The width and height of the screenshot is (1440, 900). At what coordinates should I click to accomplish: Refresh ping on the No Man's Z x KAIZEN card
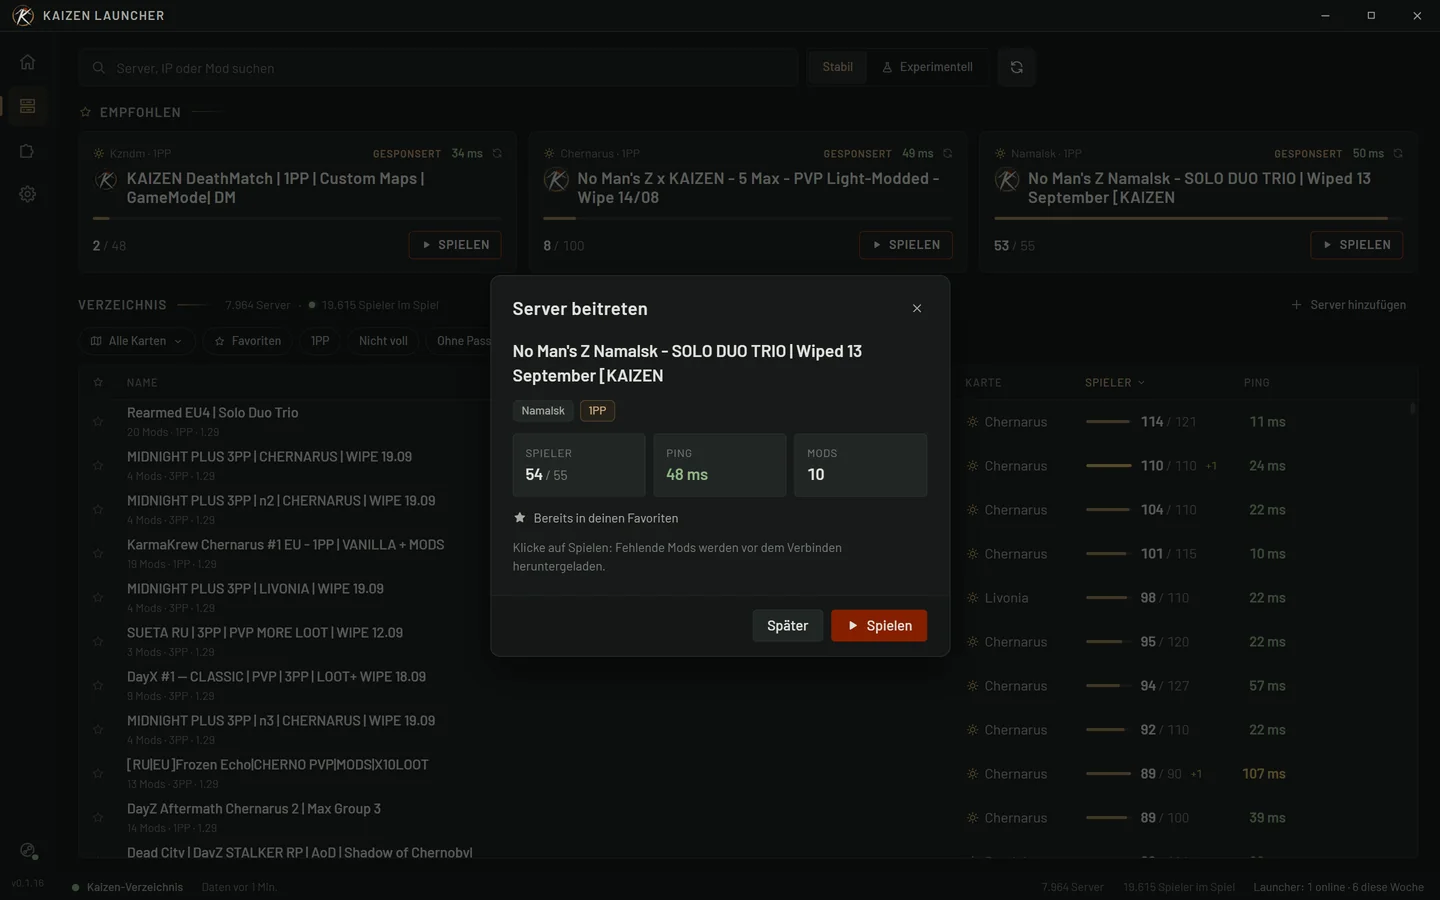[947, 154]
